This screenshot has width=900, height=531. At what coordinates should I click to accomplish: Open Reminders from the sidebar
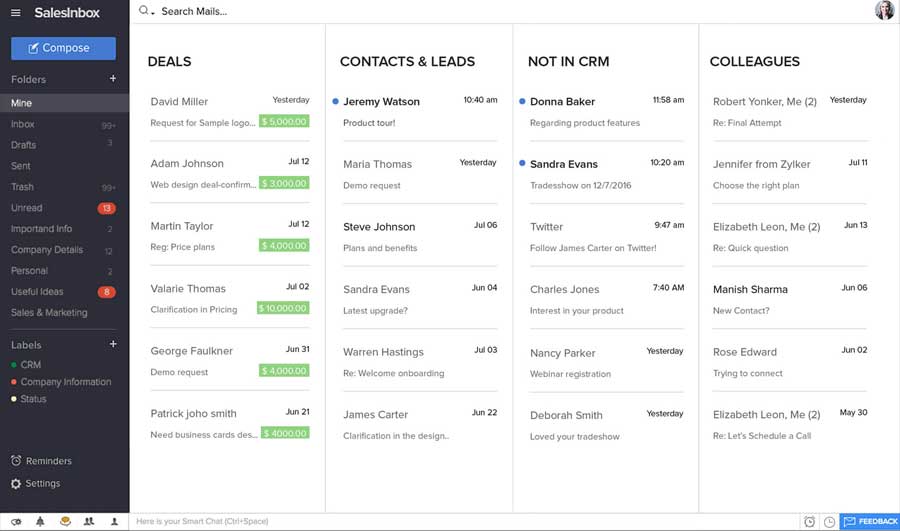click(x=48, y=461)
